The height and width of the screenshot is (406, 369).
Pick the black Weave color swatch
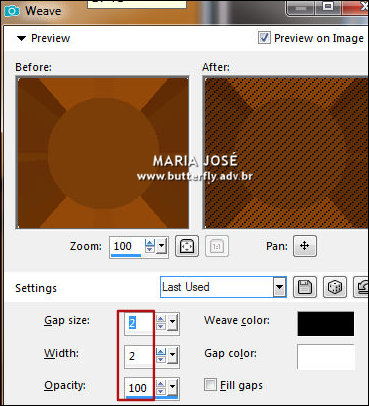tap(326, 324)
